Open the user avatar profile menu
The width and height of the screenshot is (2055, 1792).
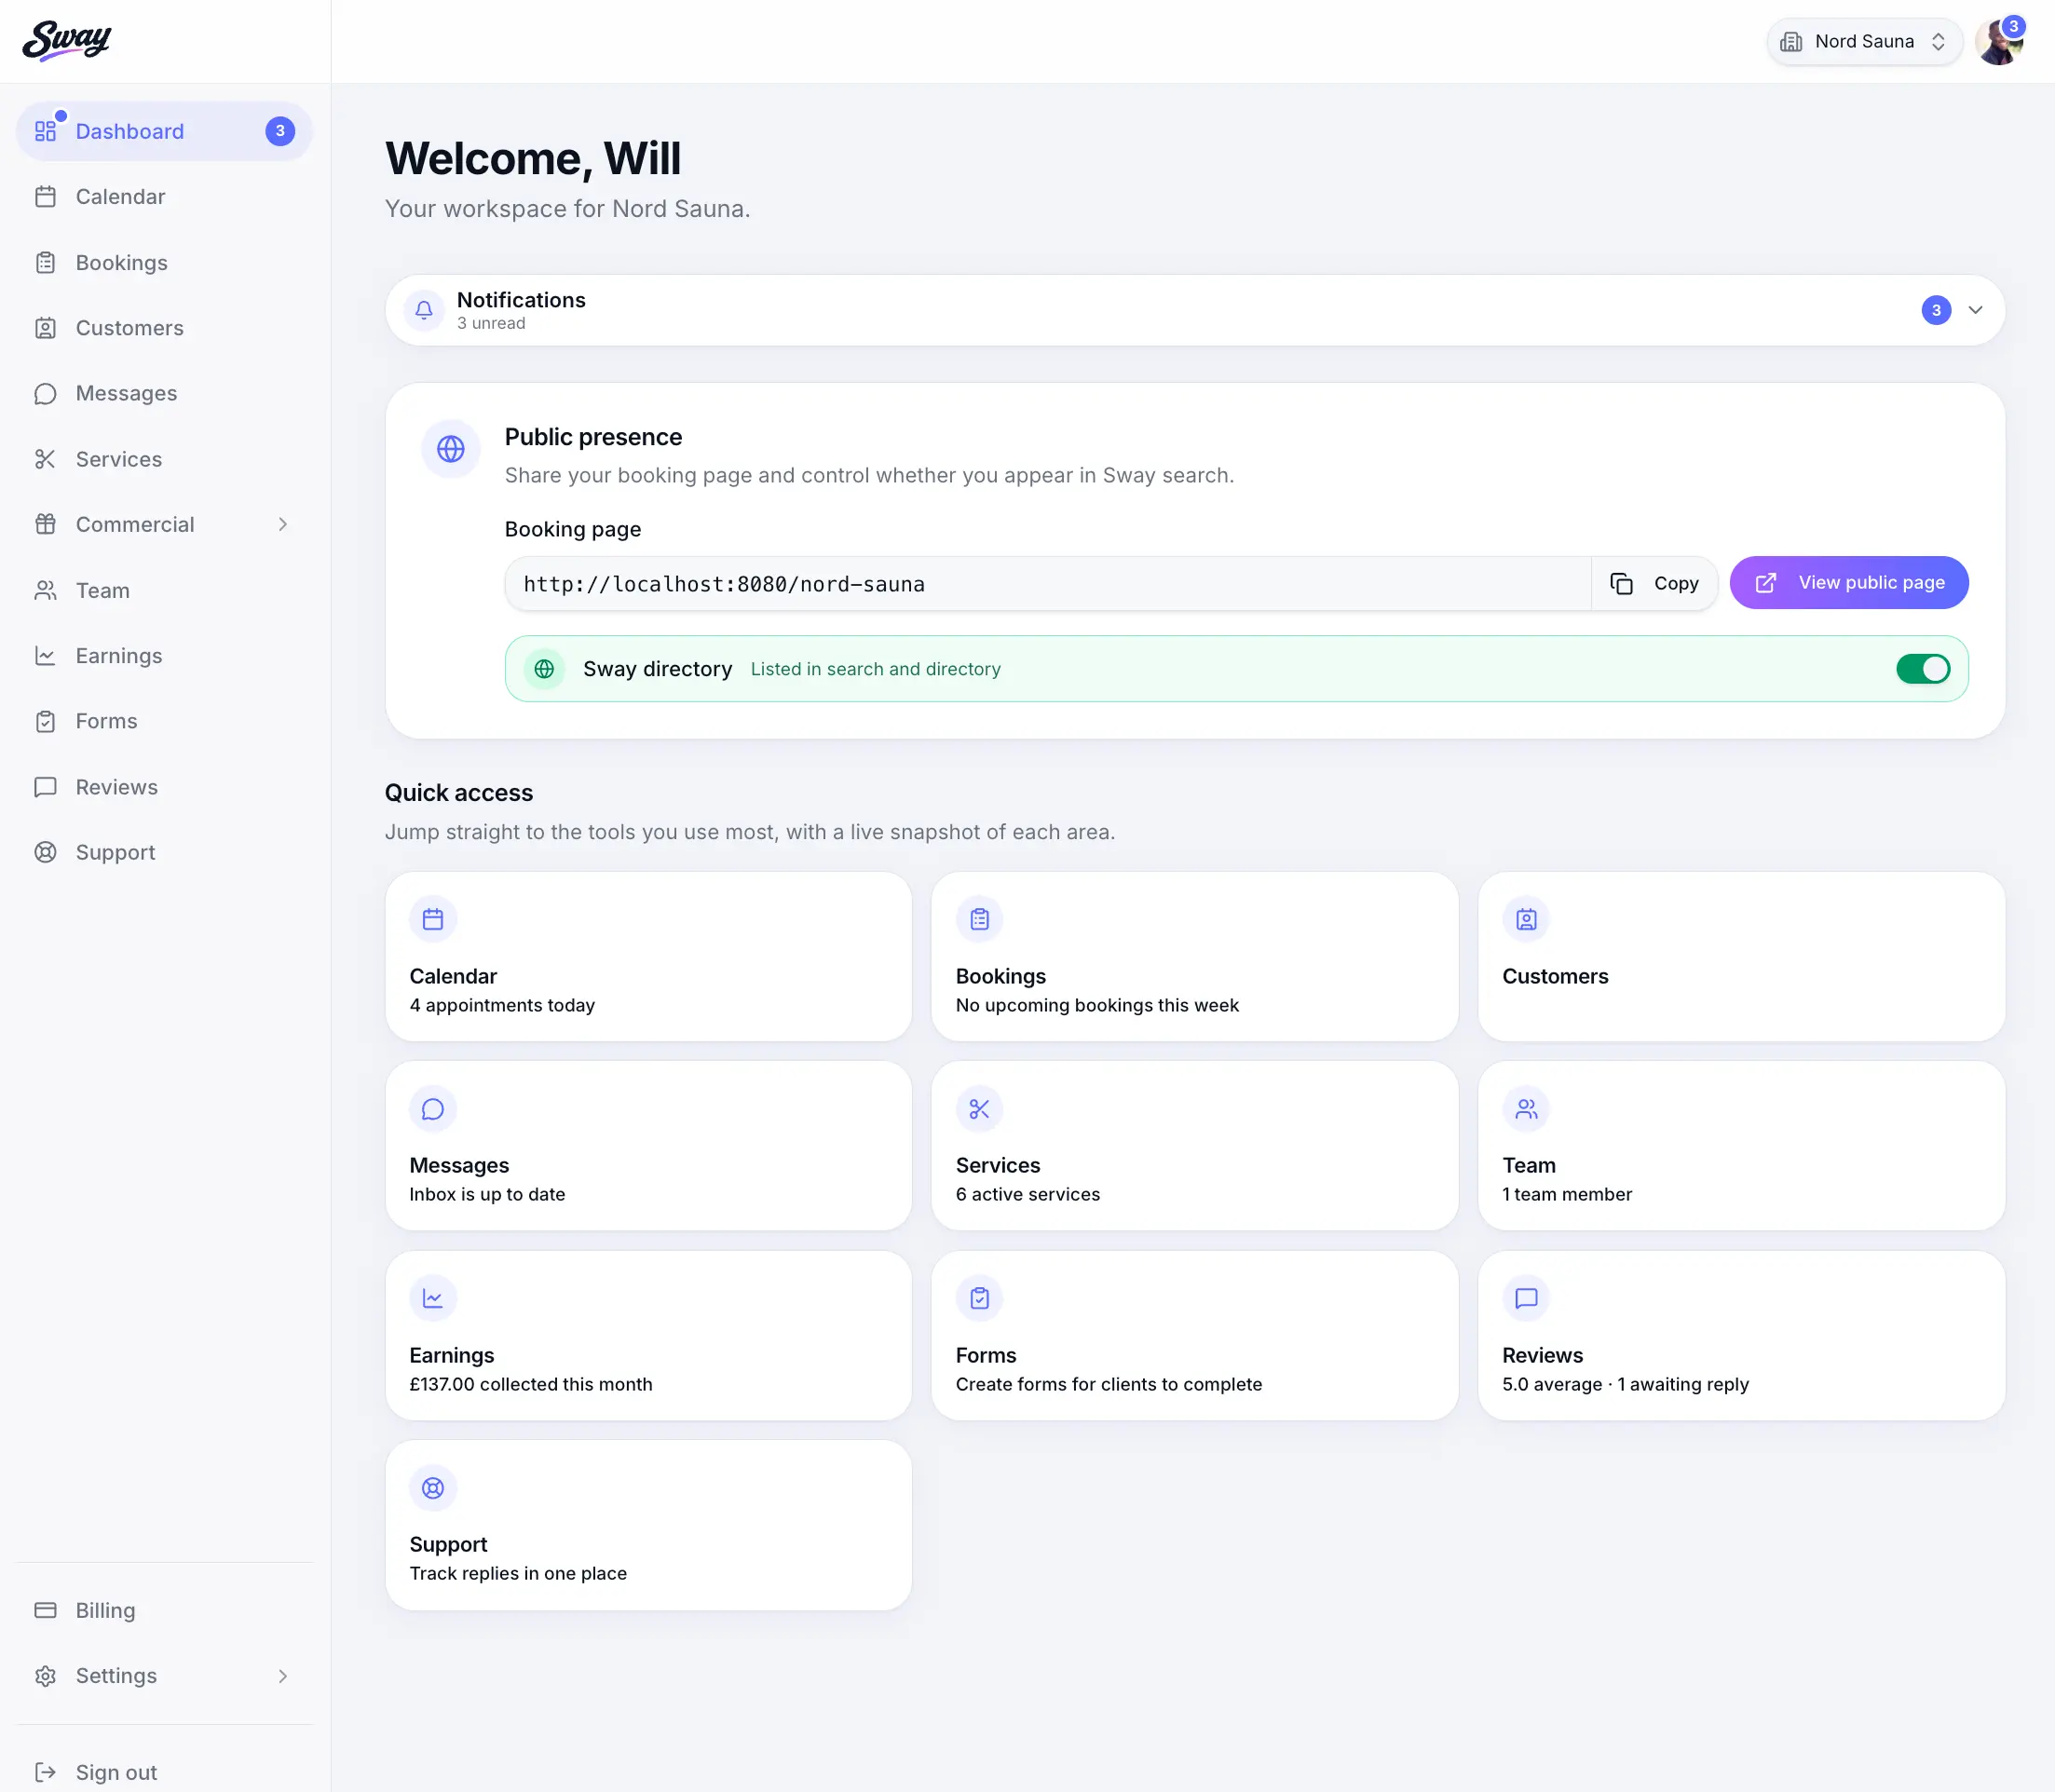point(1999,42)
